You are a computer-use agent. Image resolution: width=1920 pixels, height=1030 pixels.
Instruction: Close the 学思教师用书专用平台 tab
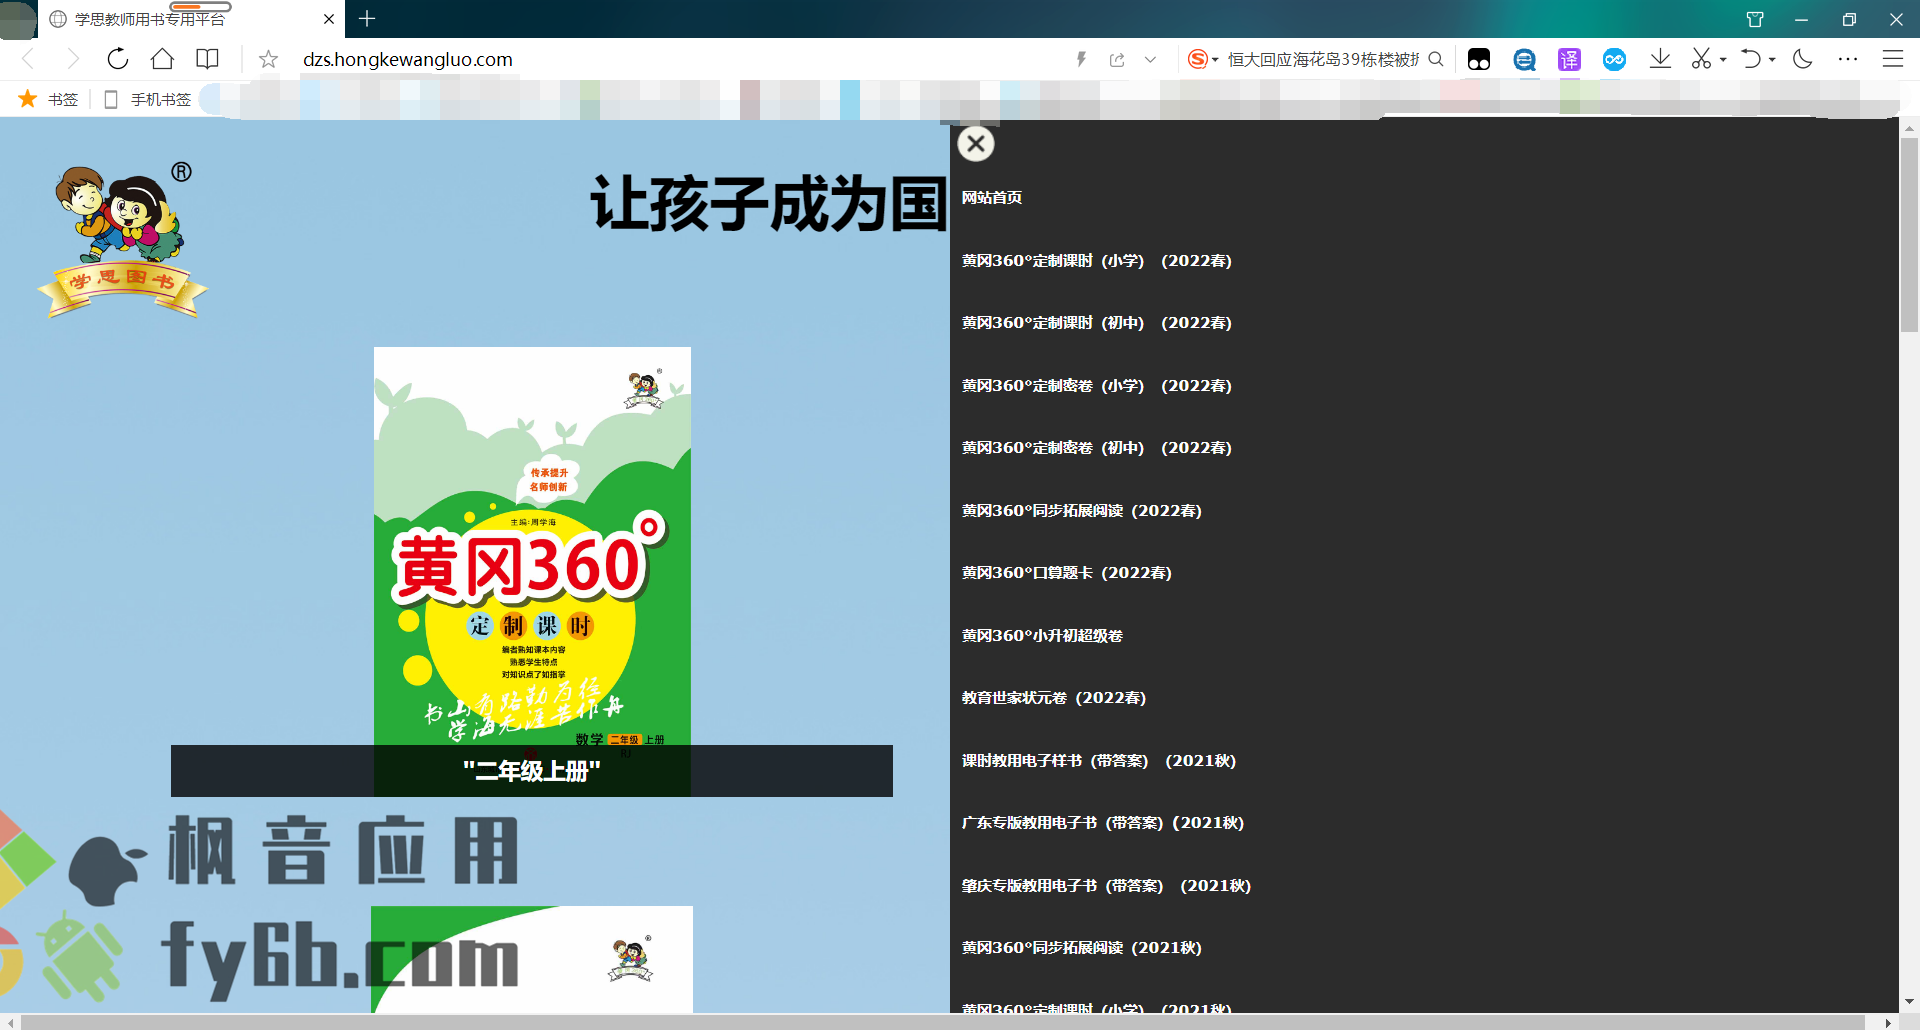[x=329, y=19]
